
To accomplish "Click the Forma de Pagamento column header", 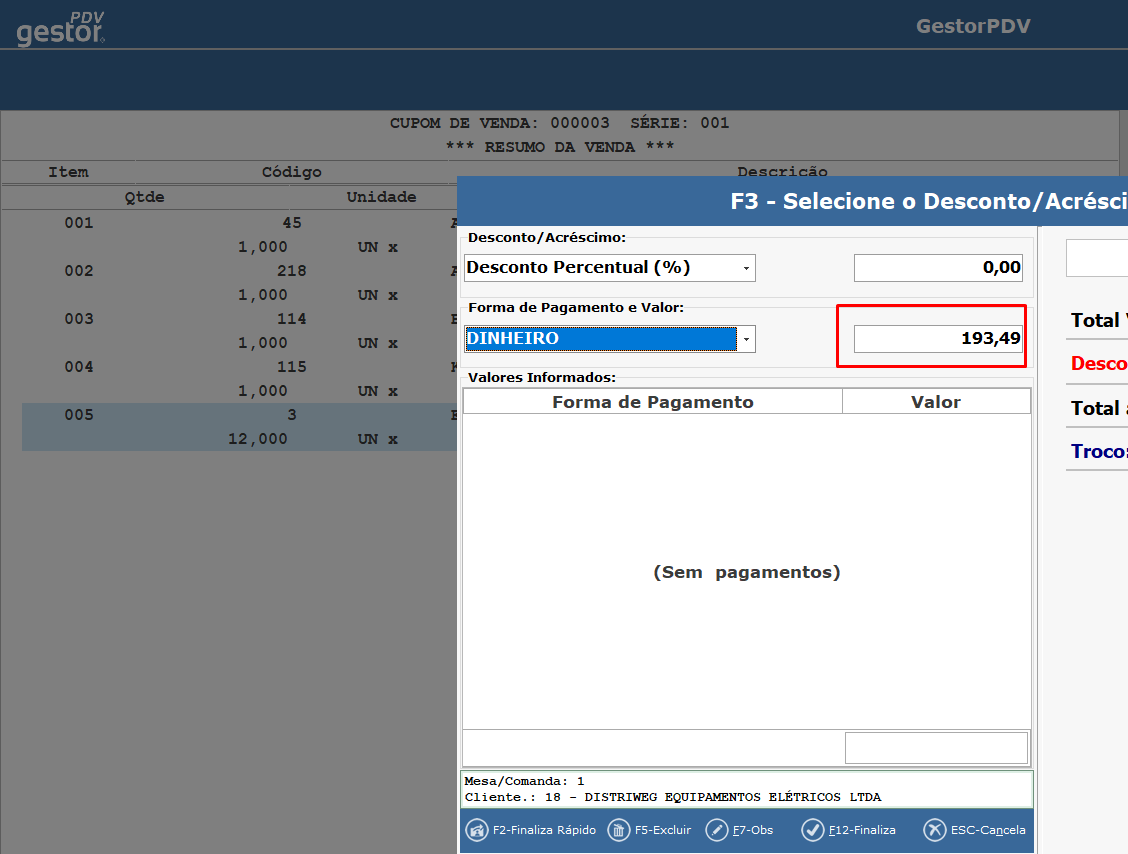I will pos(652,402).
